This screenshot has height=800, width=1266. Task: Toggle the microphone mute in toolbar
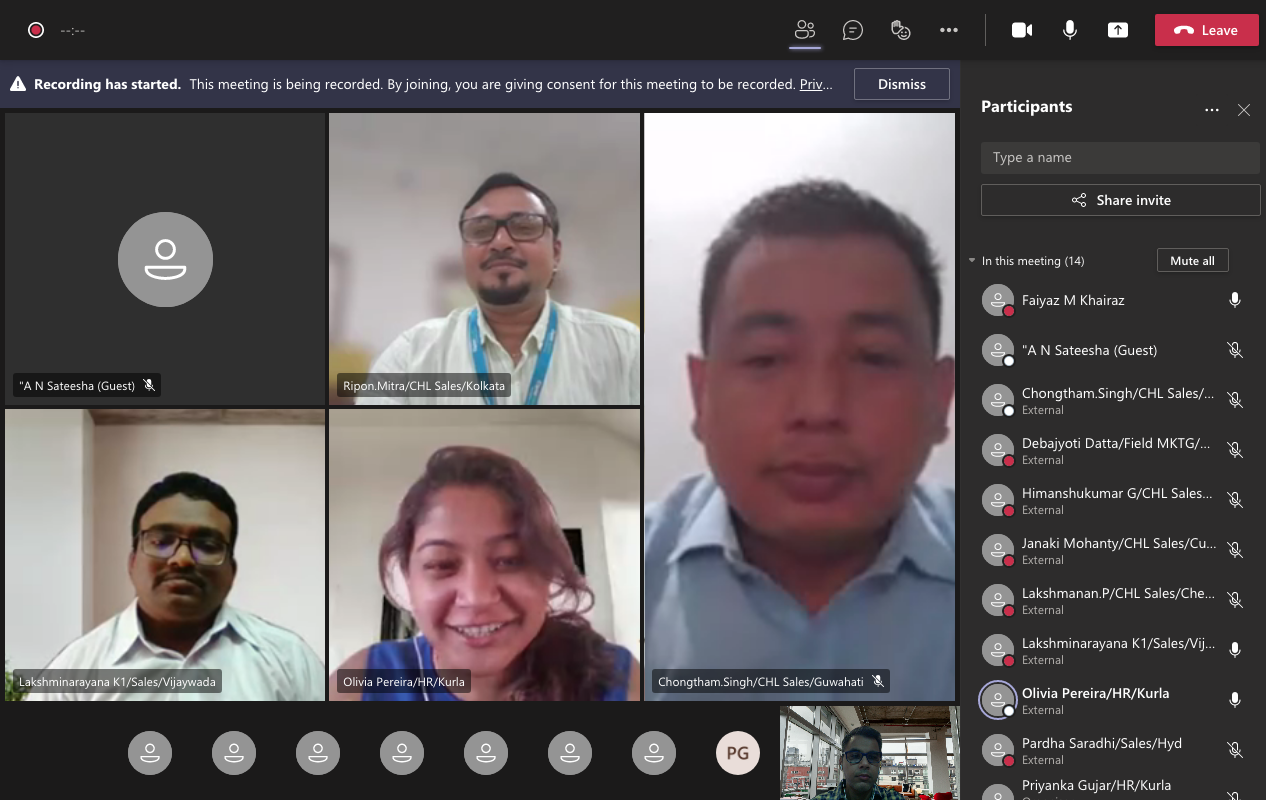pyautogui.click(x=1070, y=30)
